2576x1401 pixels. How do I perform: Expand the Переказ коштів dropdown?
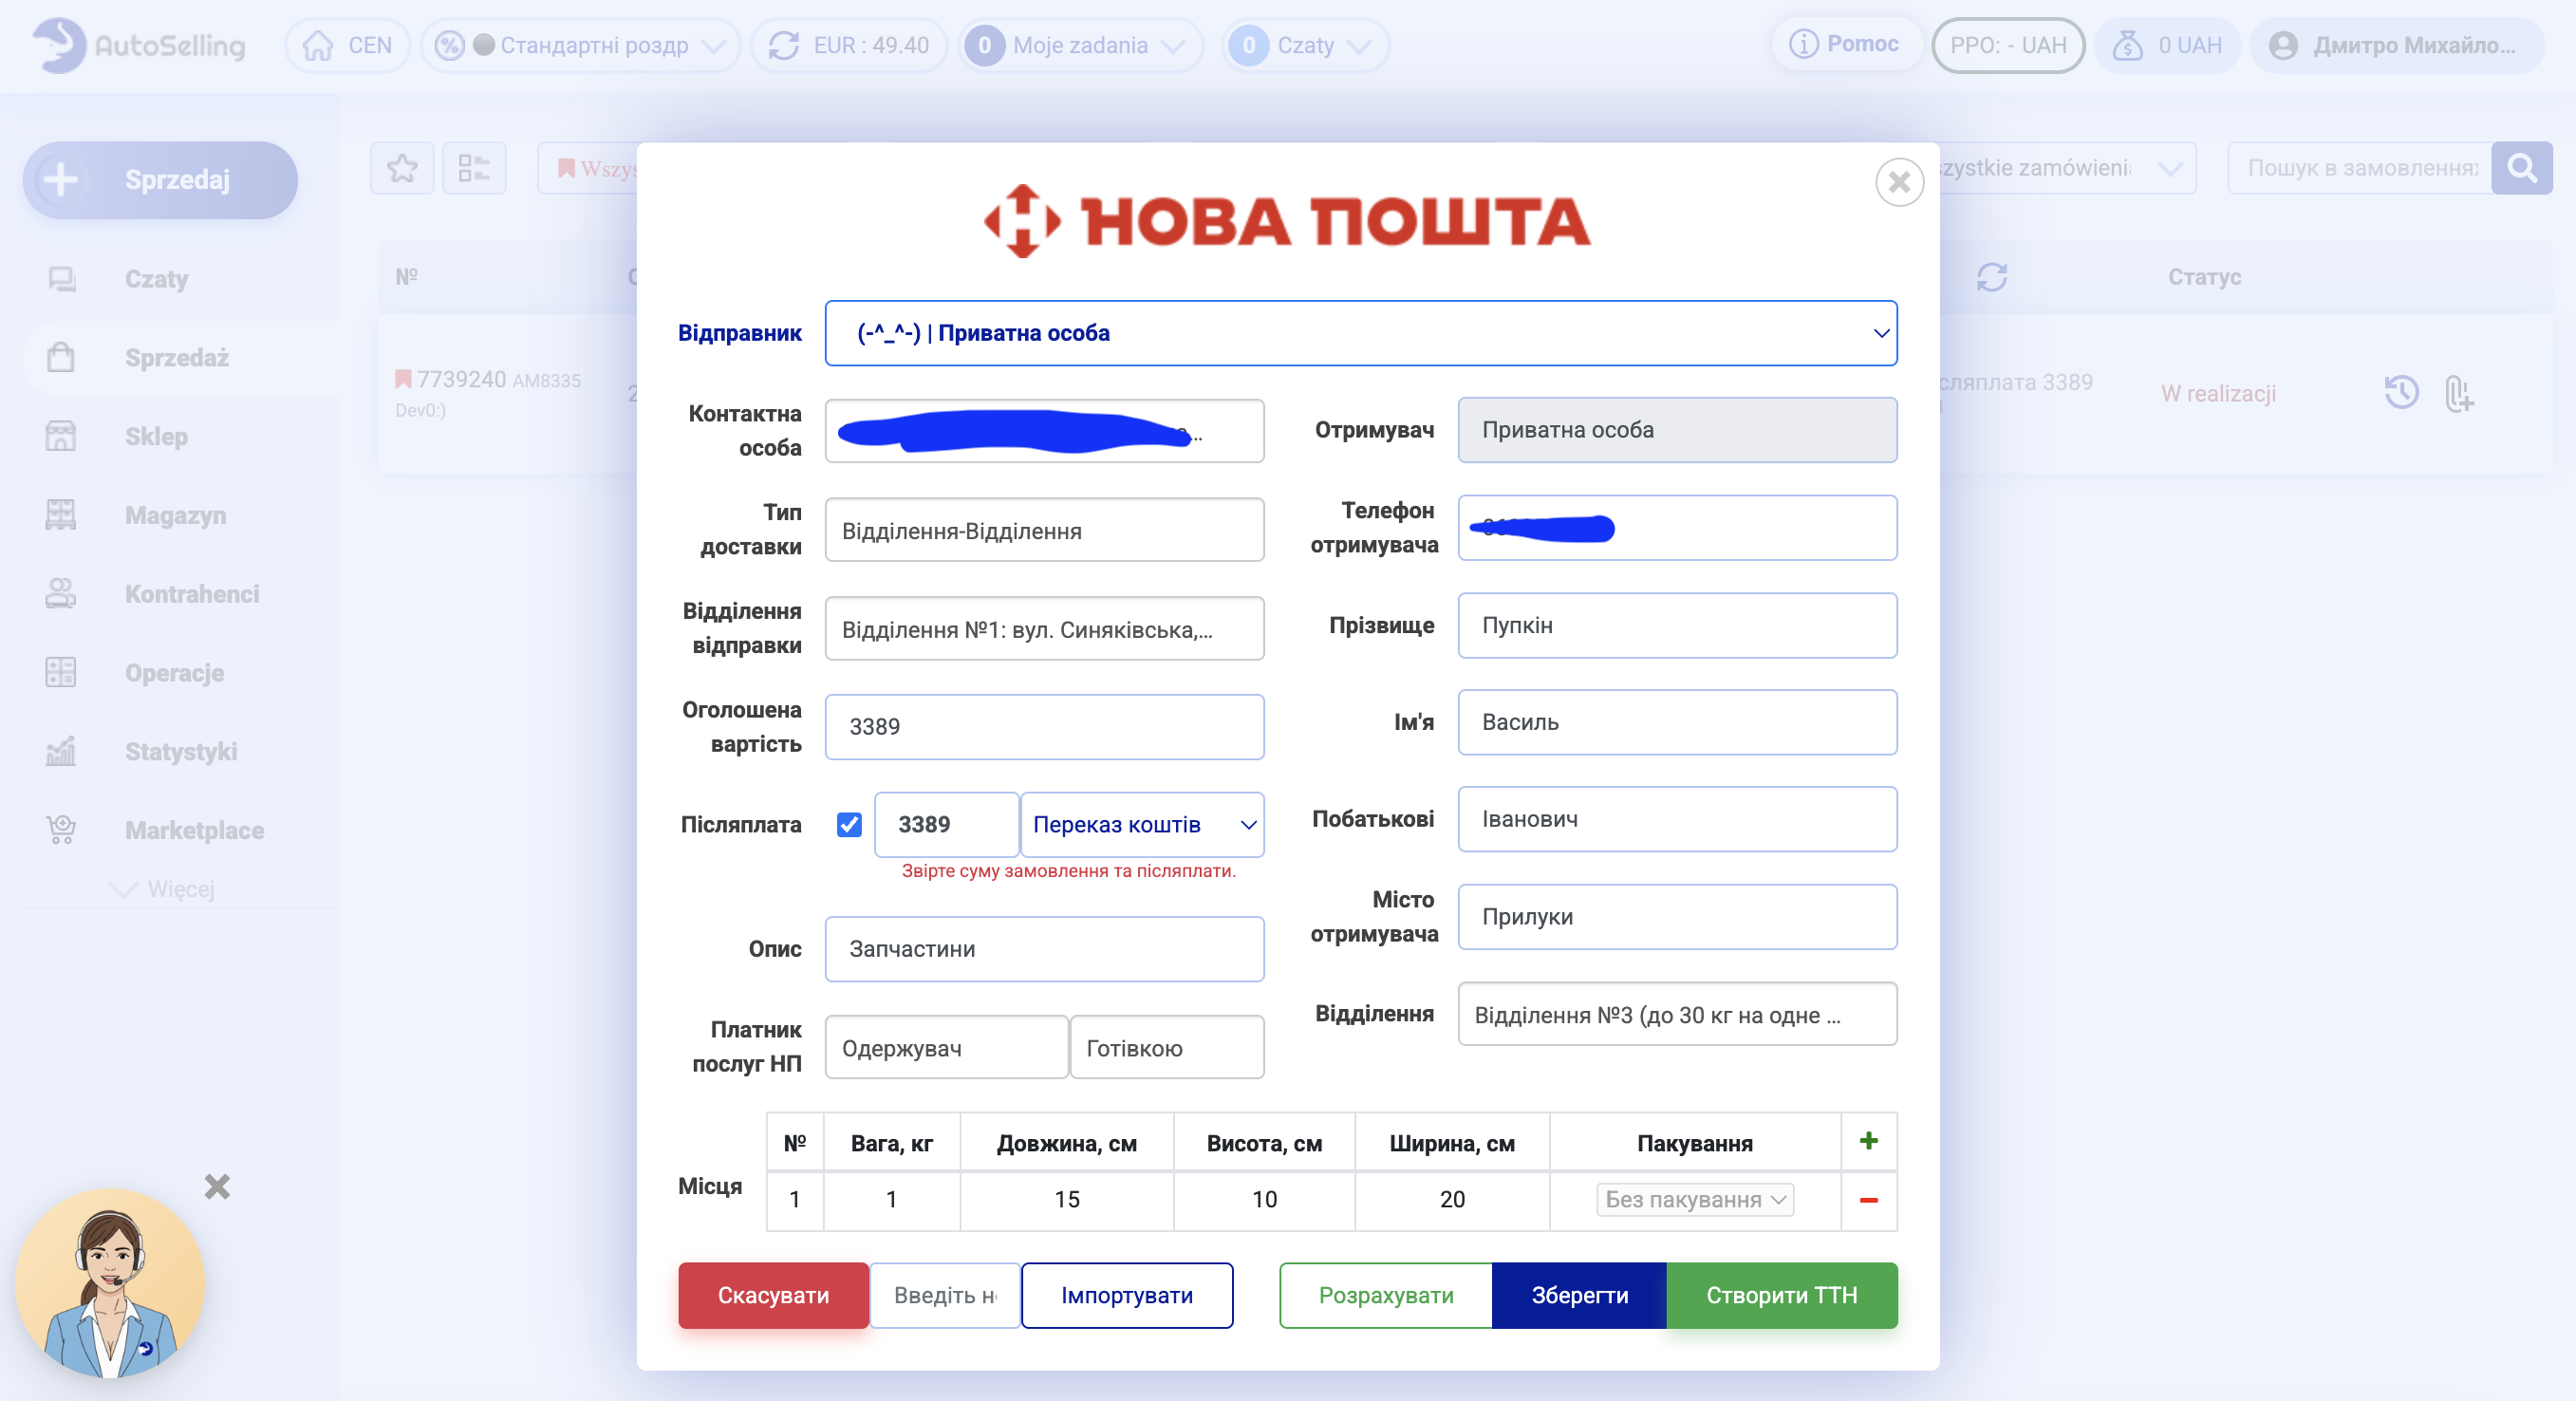(1142, 824)
